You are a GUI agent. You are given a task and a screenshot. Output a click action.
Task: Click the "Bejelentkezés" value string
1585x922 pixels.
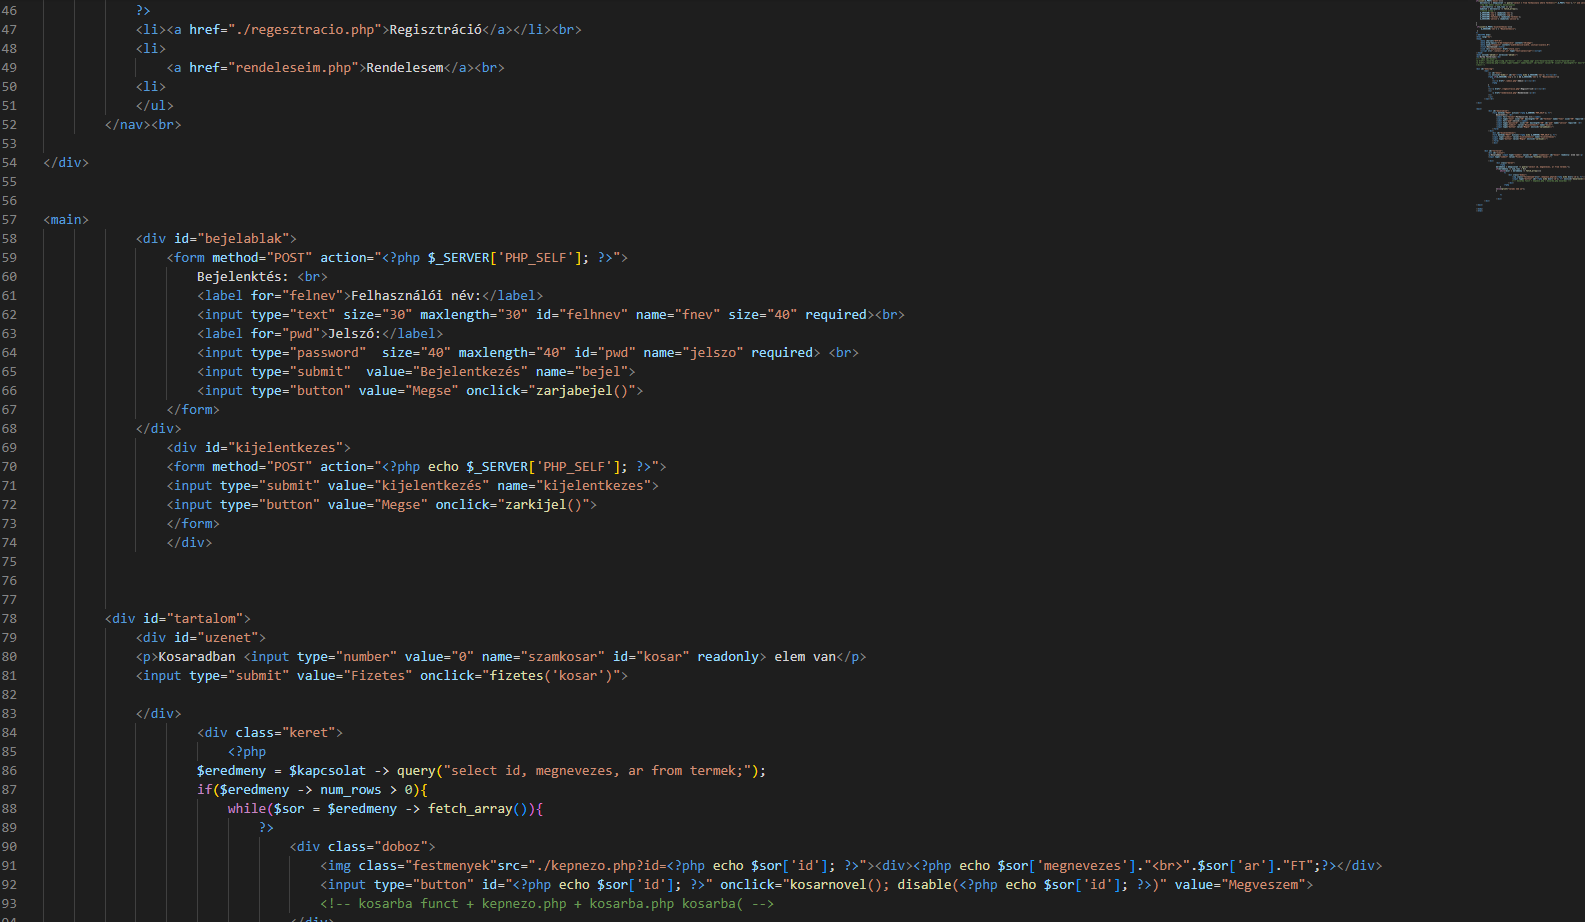coord(470,372)
